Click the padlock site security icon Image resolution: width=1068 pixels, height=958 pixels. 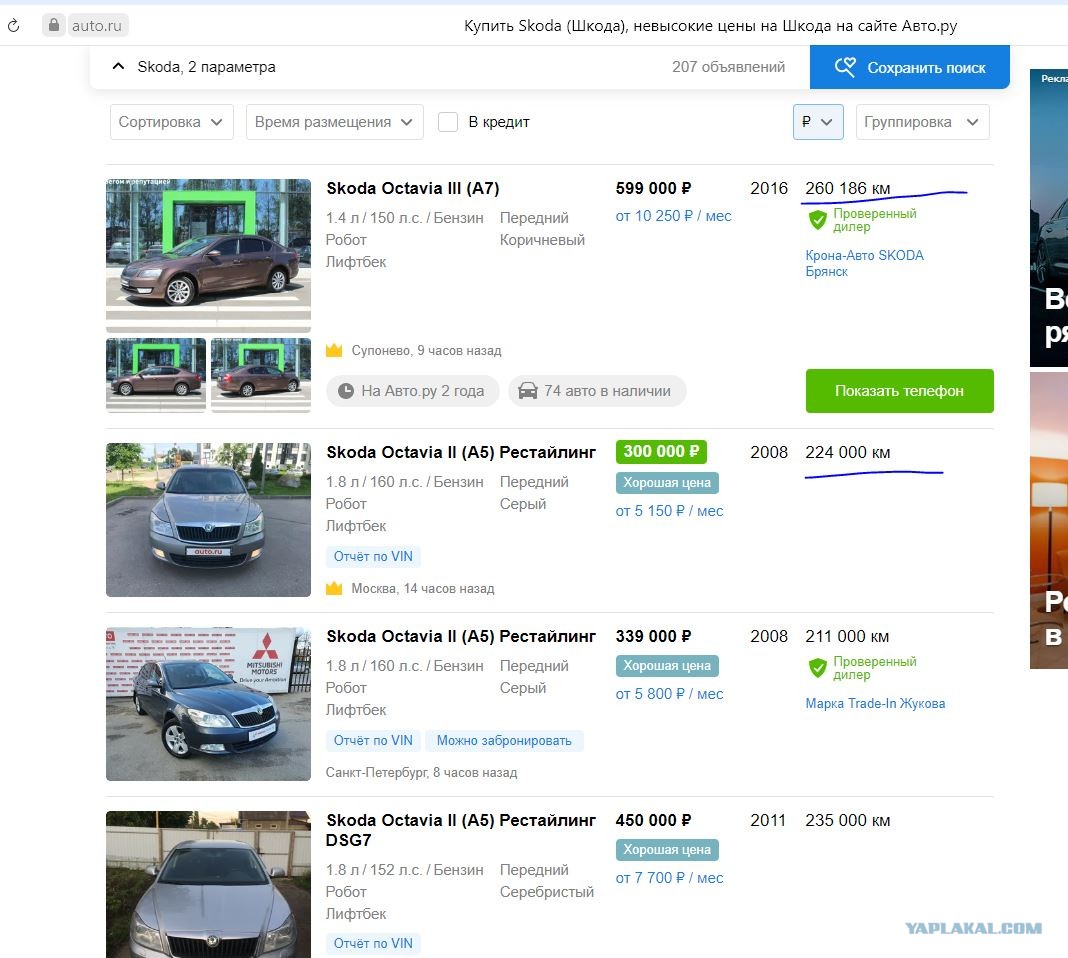(54, 25)
